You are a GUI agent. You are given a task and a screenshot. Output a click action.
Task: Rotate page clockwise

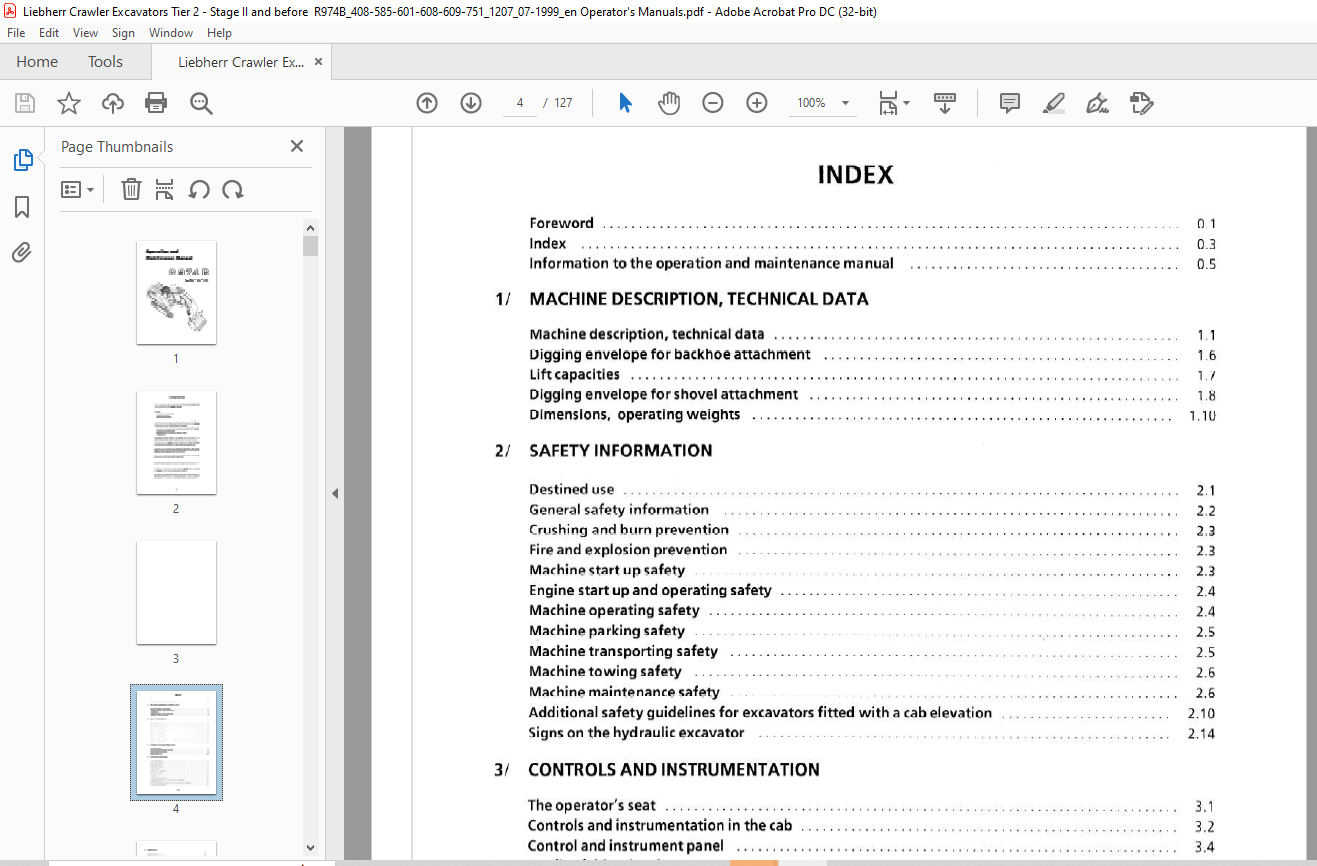(233, 189)
